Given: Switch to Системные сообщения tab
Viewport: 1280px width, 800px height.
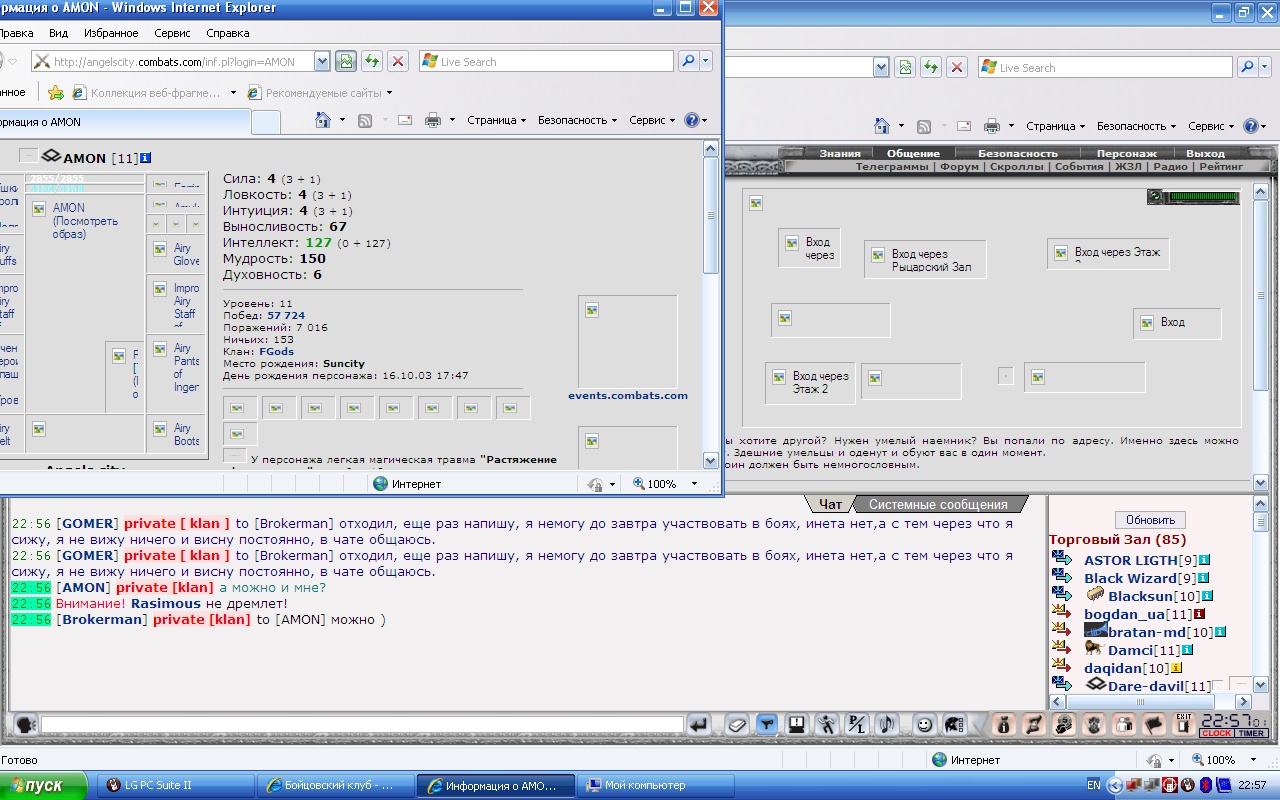Looking at the screenshot, I should coord(937,505).
